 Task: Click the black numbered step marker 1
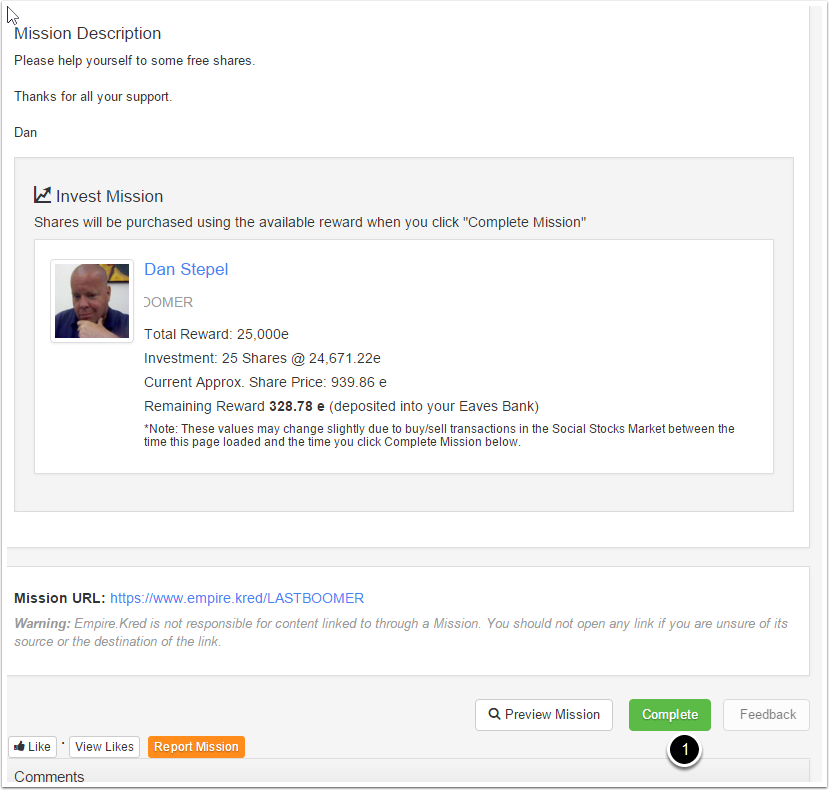click(685, 751)
